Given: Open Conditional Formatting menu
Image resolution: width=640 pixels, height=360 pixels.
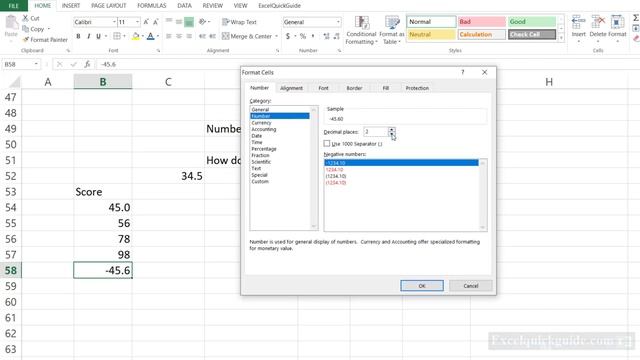Looking at the screenshot, I should tap(361, 30).
